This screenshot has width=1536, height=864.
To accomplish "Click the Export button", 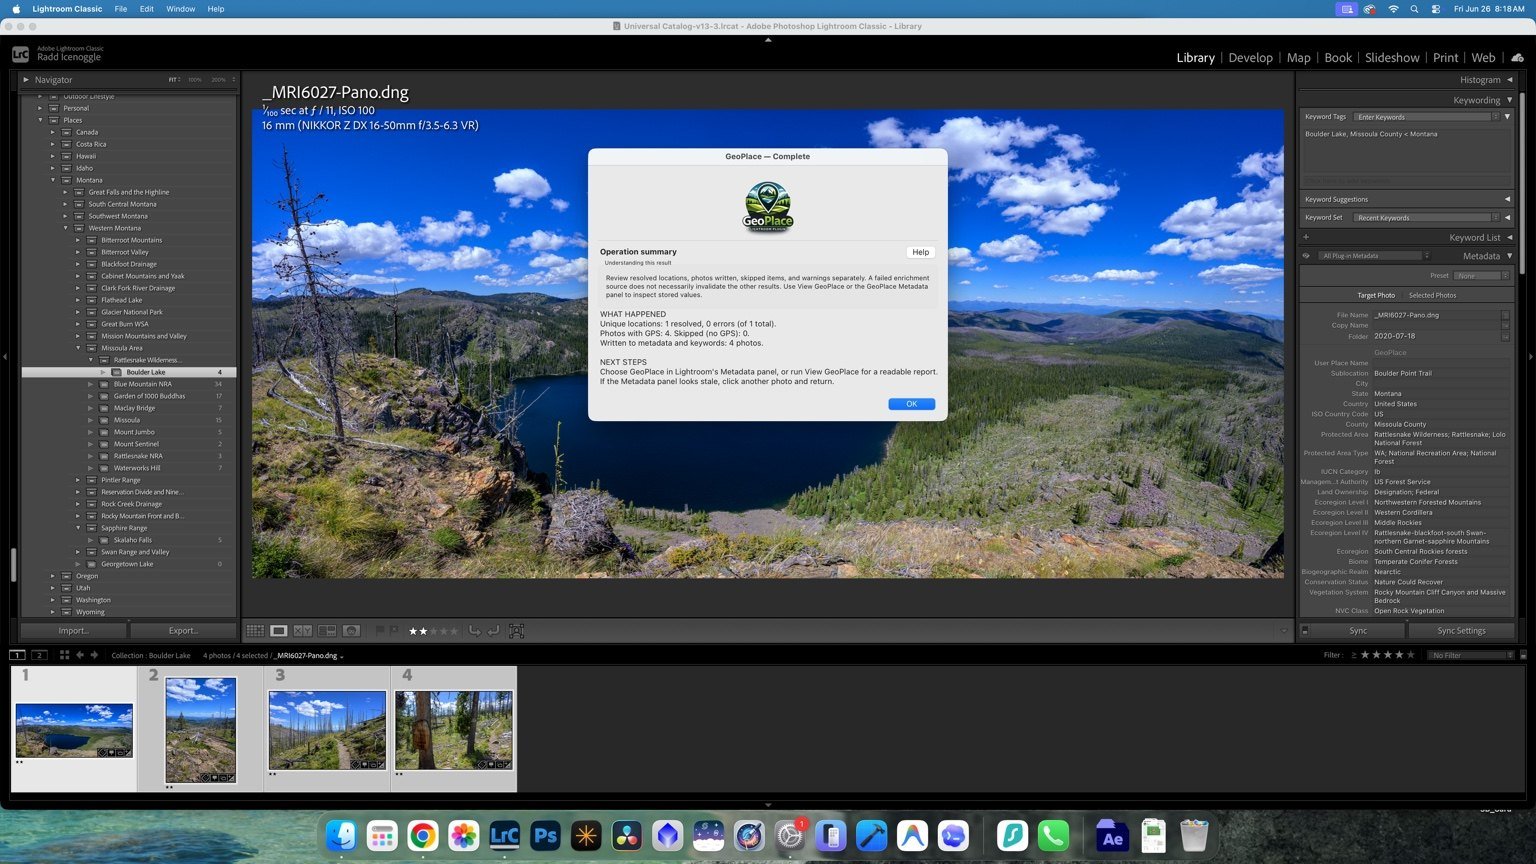I will [x=183, y=631].
